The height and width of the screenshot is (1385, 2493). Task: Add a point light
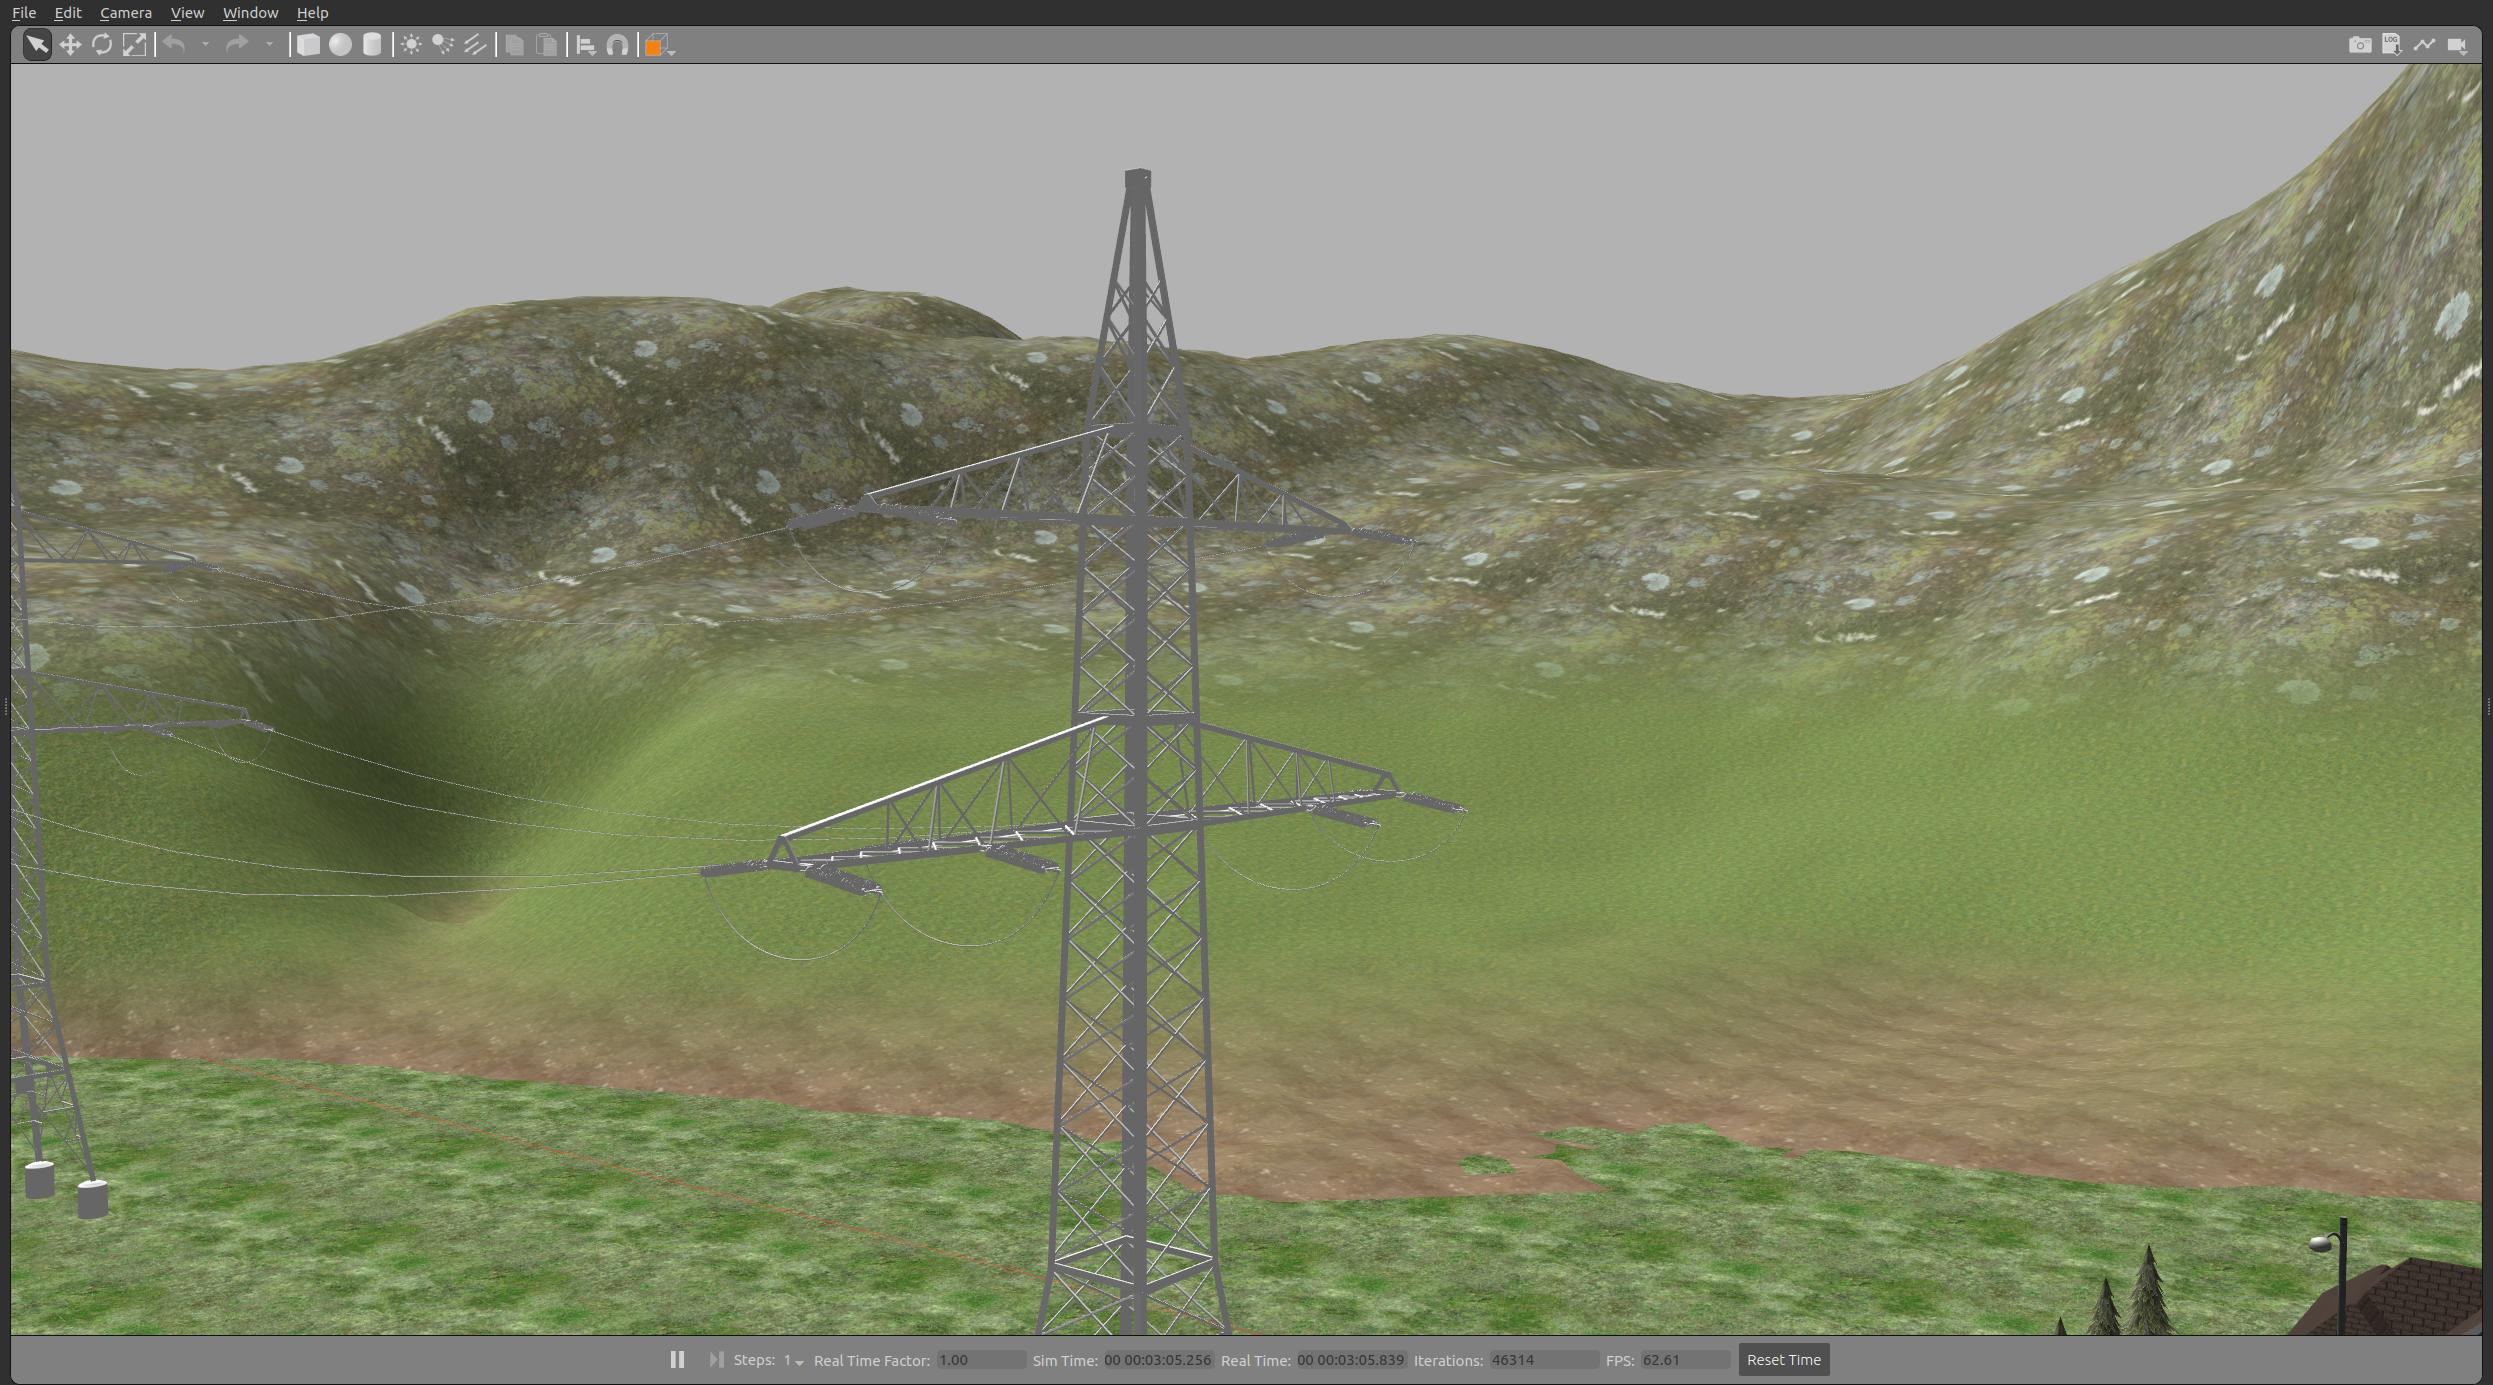point(411,45)
